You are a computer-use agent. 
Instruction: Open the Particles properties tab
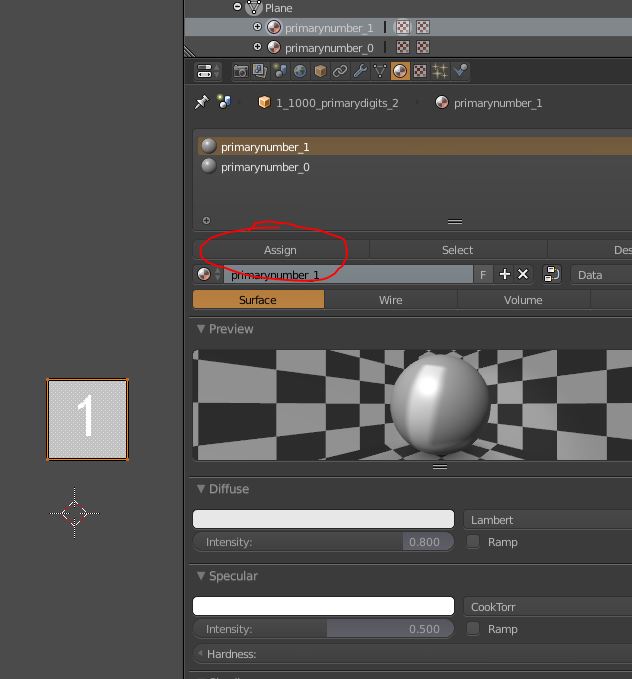click(440, 71)
